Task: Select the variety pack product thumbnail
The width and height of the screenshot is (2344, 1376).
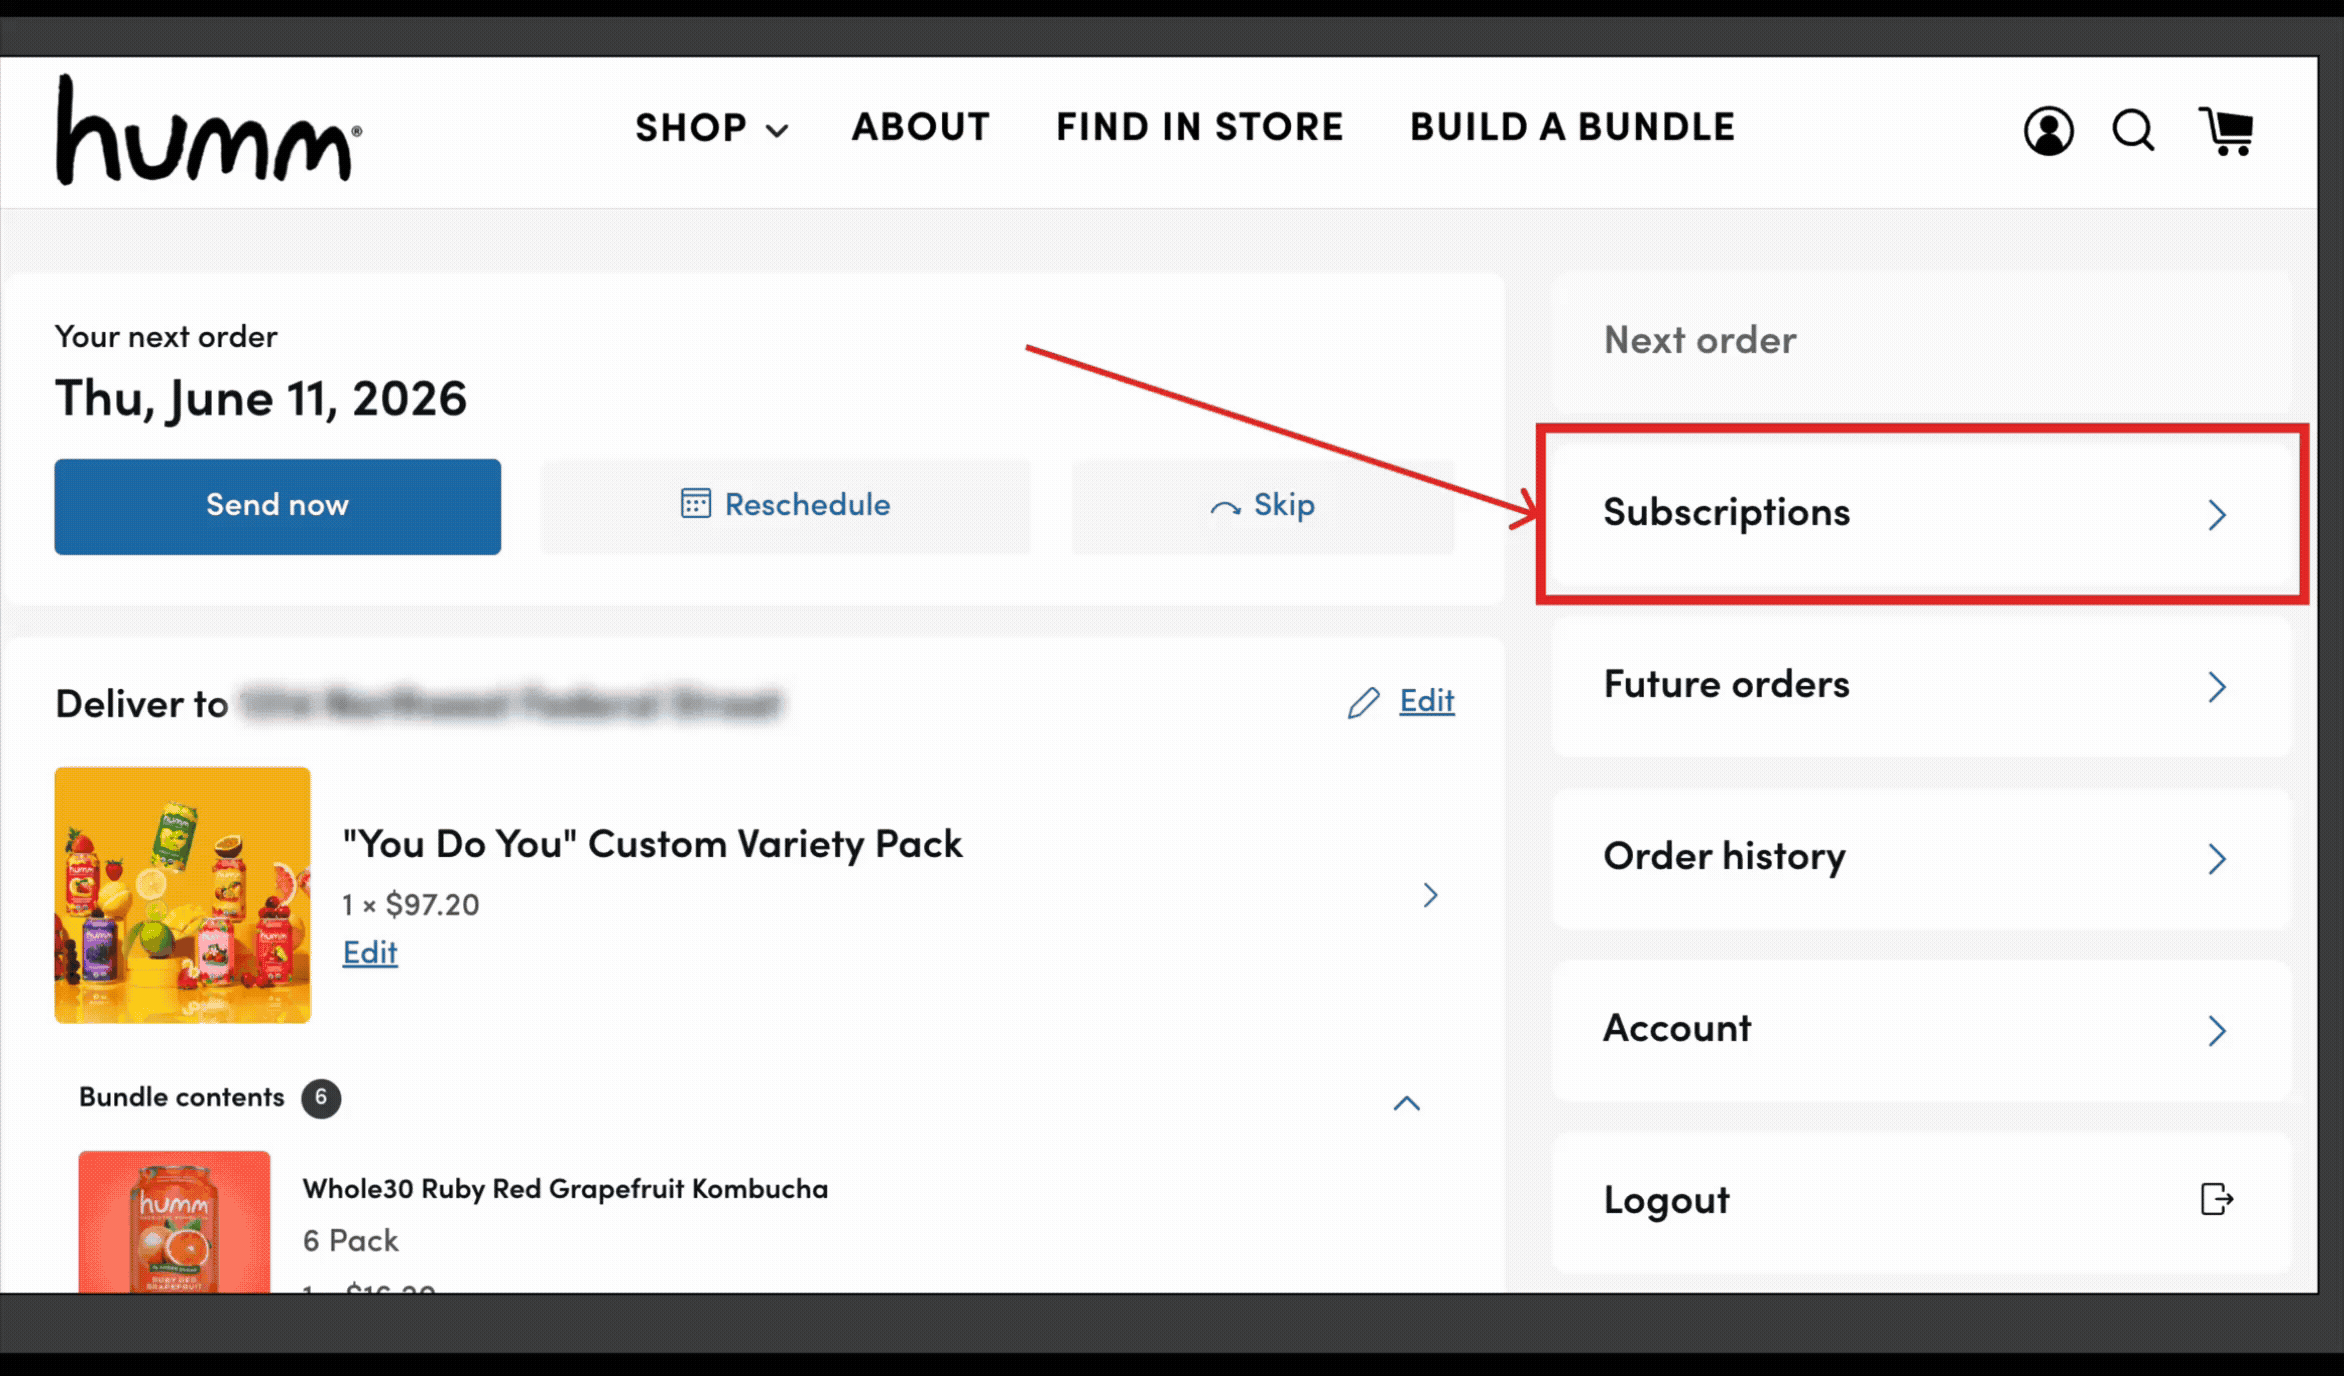Action: [x=182, y=894]
